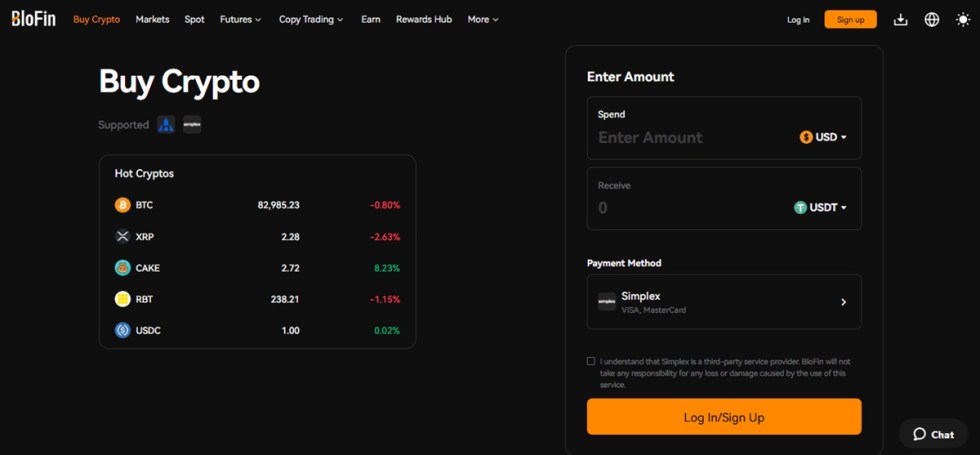Expand the Futures menu
Viewport: 980px width, 455px height.
point(240,19)
